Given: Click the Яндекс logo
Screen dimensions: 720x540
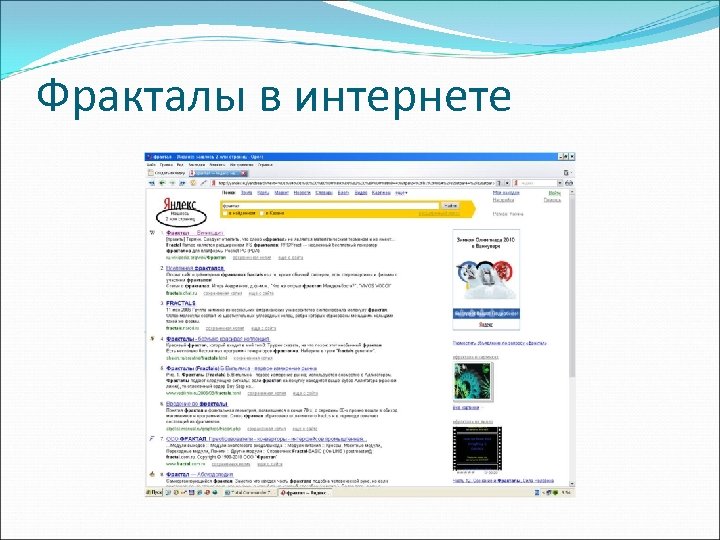Looking at the screenshot, I should click(x=180, y=204).
